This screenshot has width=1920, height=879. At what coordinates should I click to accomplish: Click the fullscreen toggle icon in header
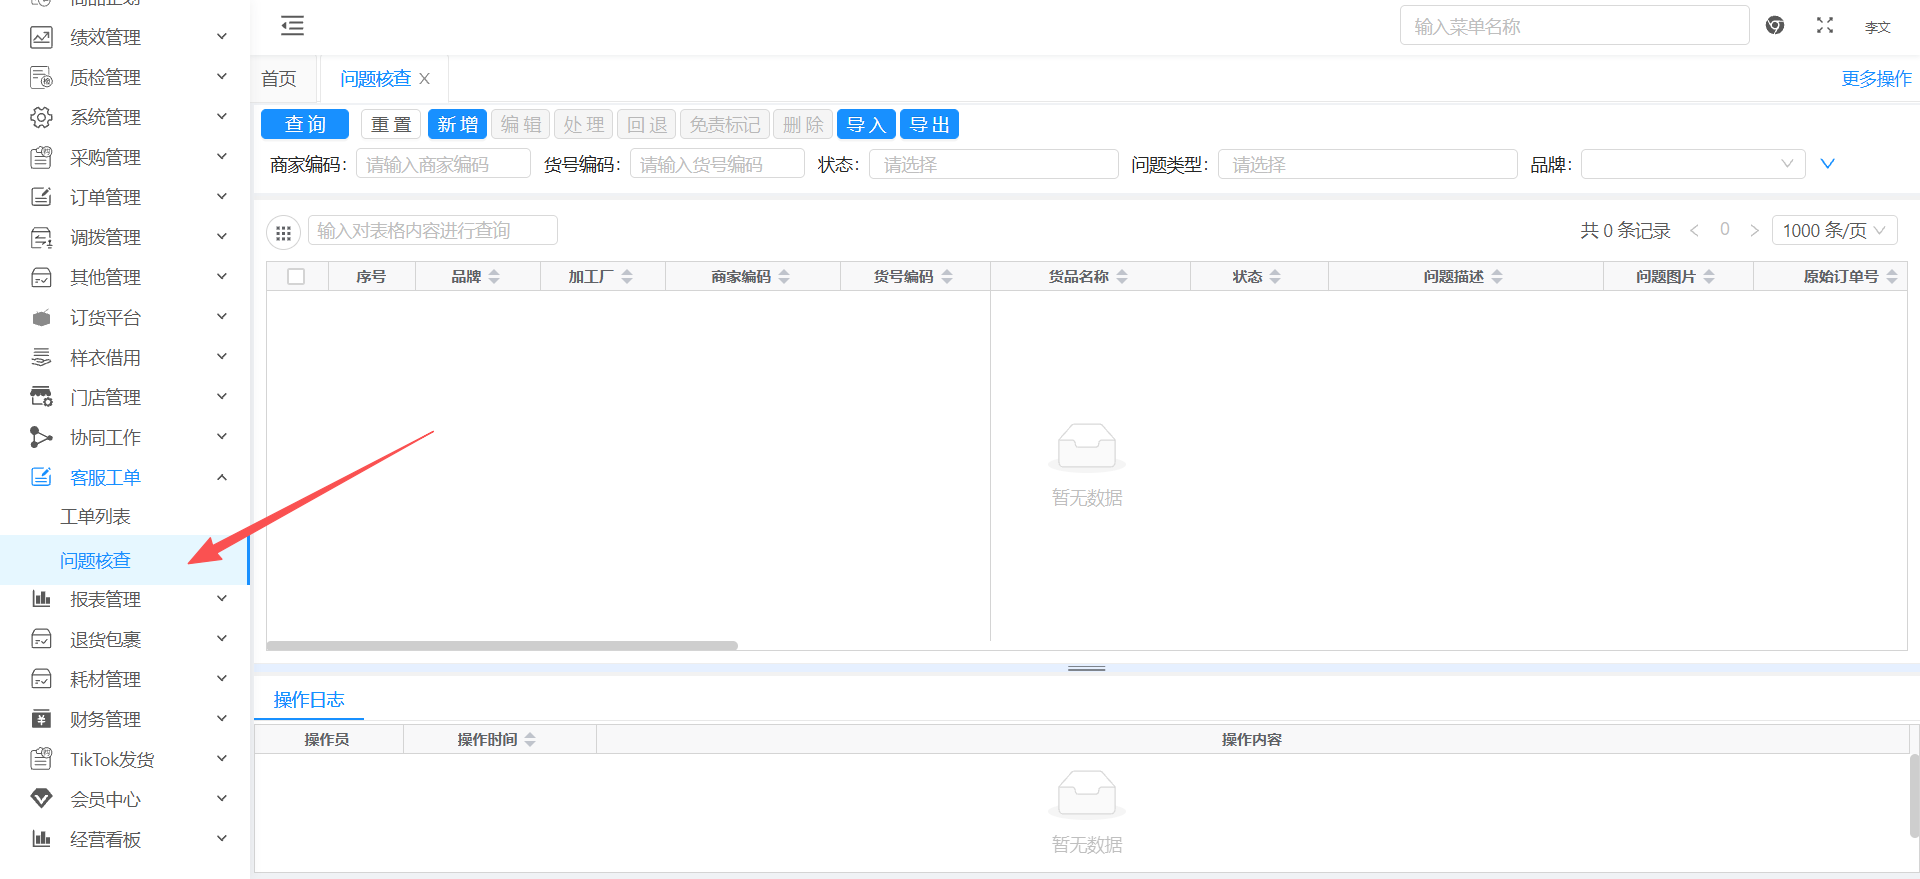pyautogui.click(x=1824, y=26)
